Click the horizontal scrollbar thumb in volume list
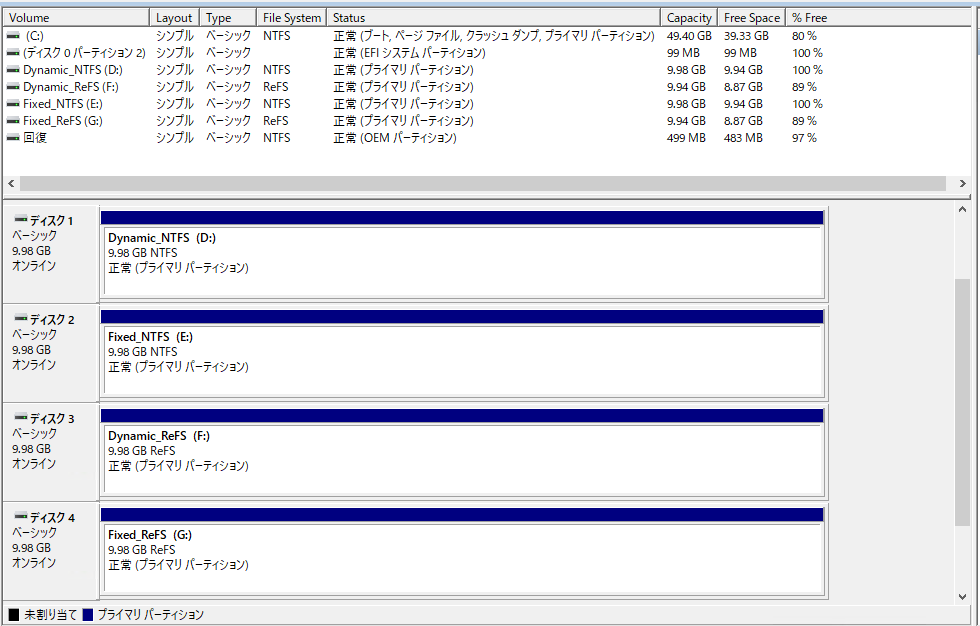The width and height of the screenshot is (980, 626). [482, 184]
